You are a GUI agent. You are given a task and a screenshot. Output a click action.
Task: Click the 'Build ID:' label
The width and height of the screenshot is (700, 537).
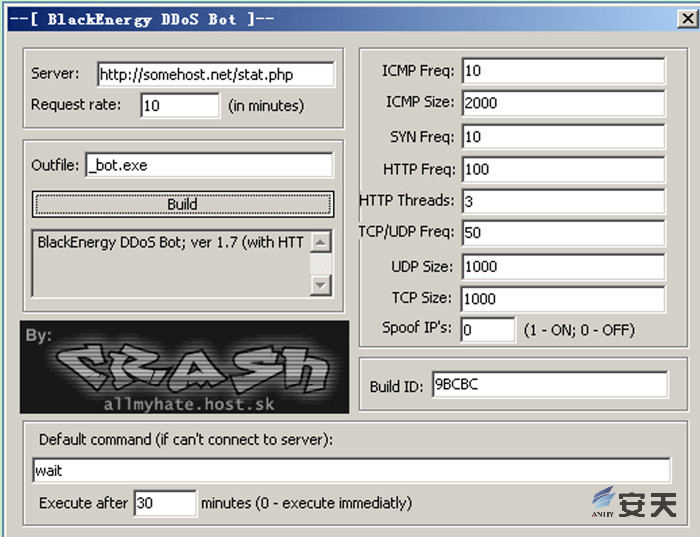[x=396, y=387]
